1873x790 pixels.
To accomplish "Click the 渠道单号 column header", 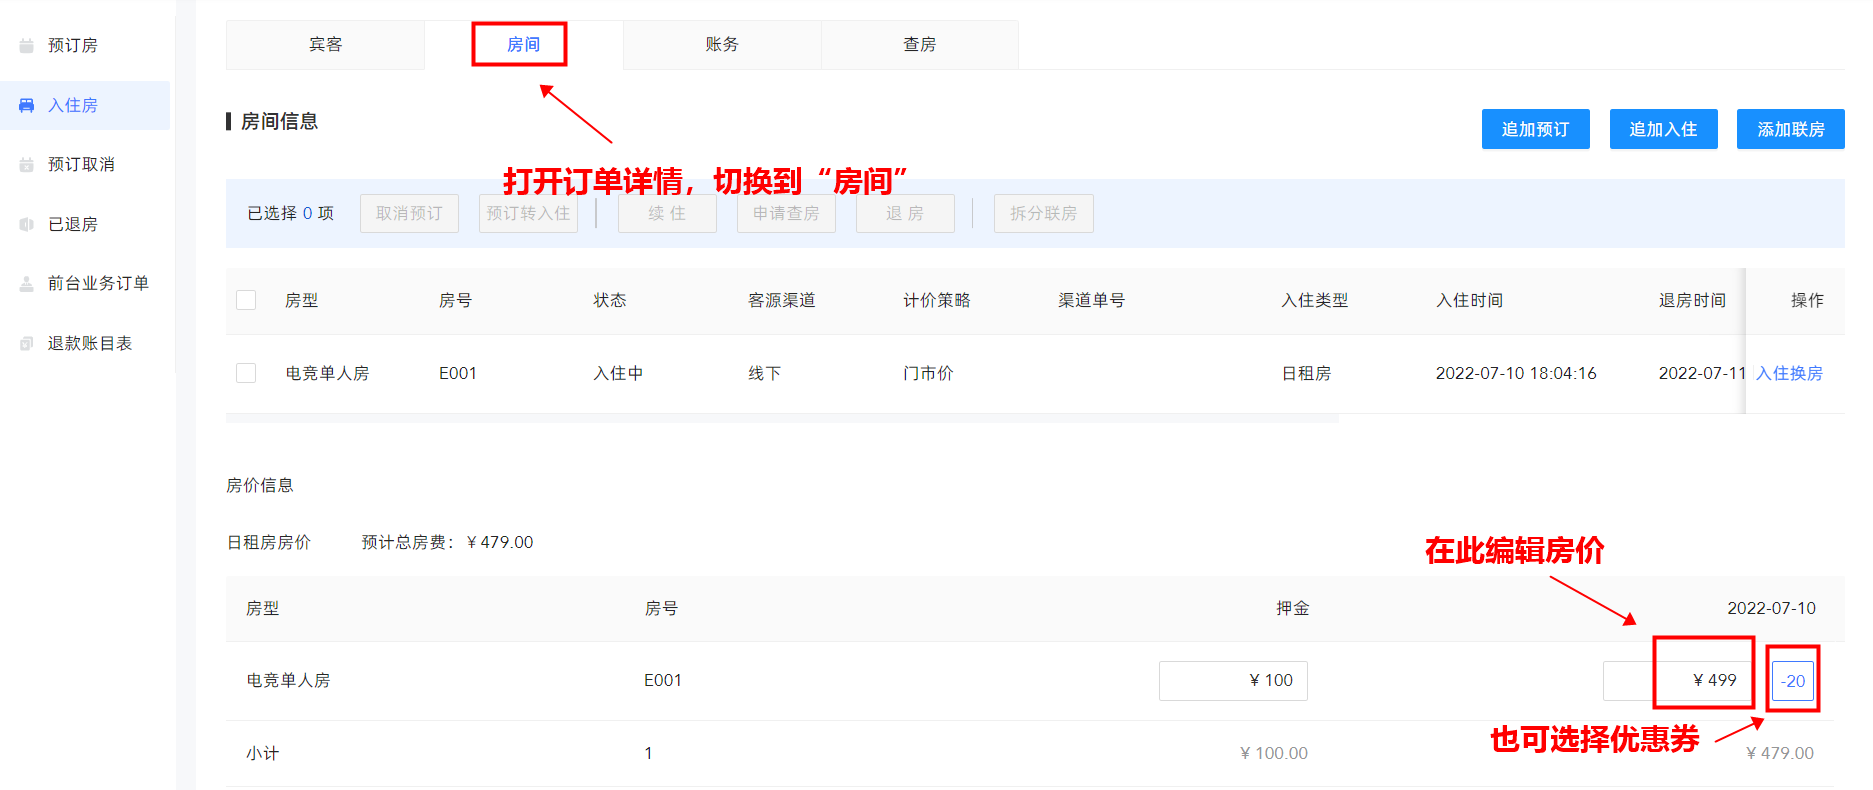I will (x=1091, y=300).
